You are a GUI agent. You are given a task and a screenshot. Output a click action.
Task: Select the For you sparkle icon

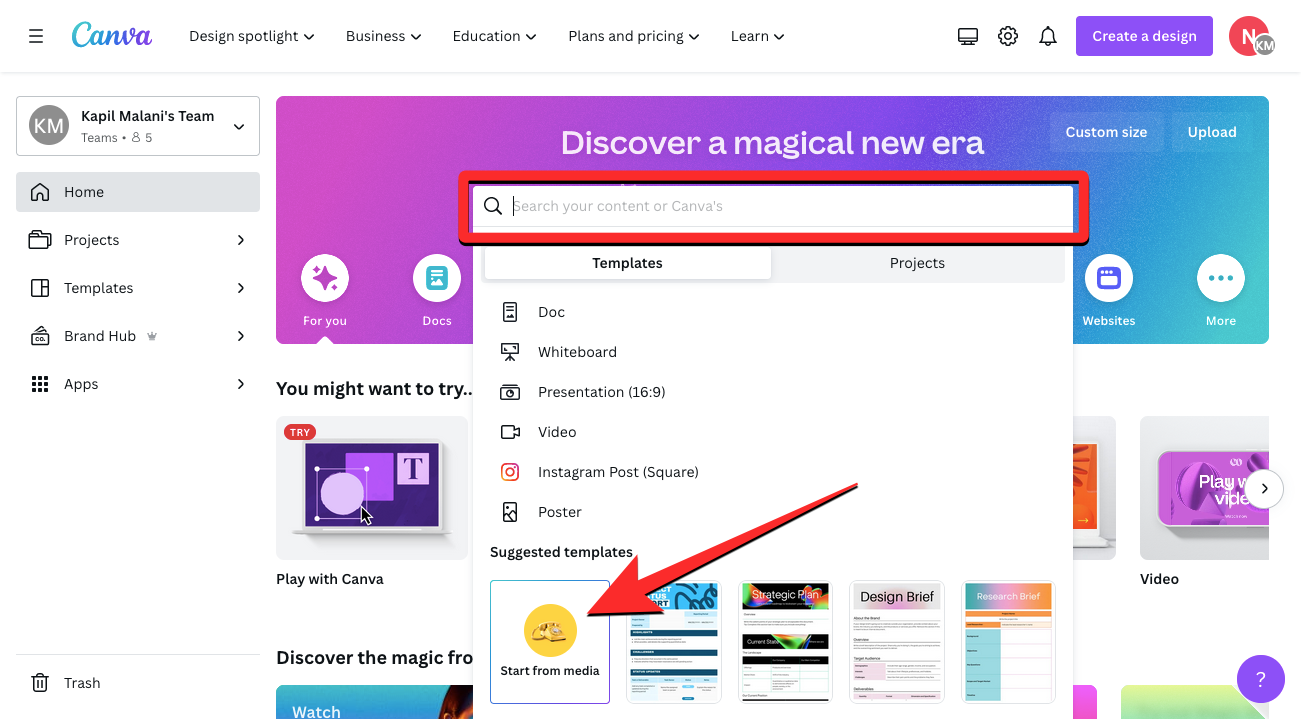coord(324,279)
